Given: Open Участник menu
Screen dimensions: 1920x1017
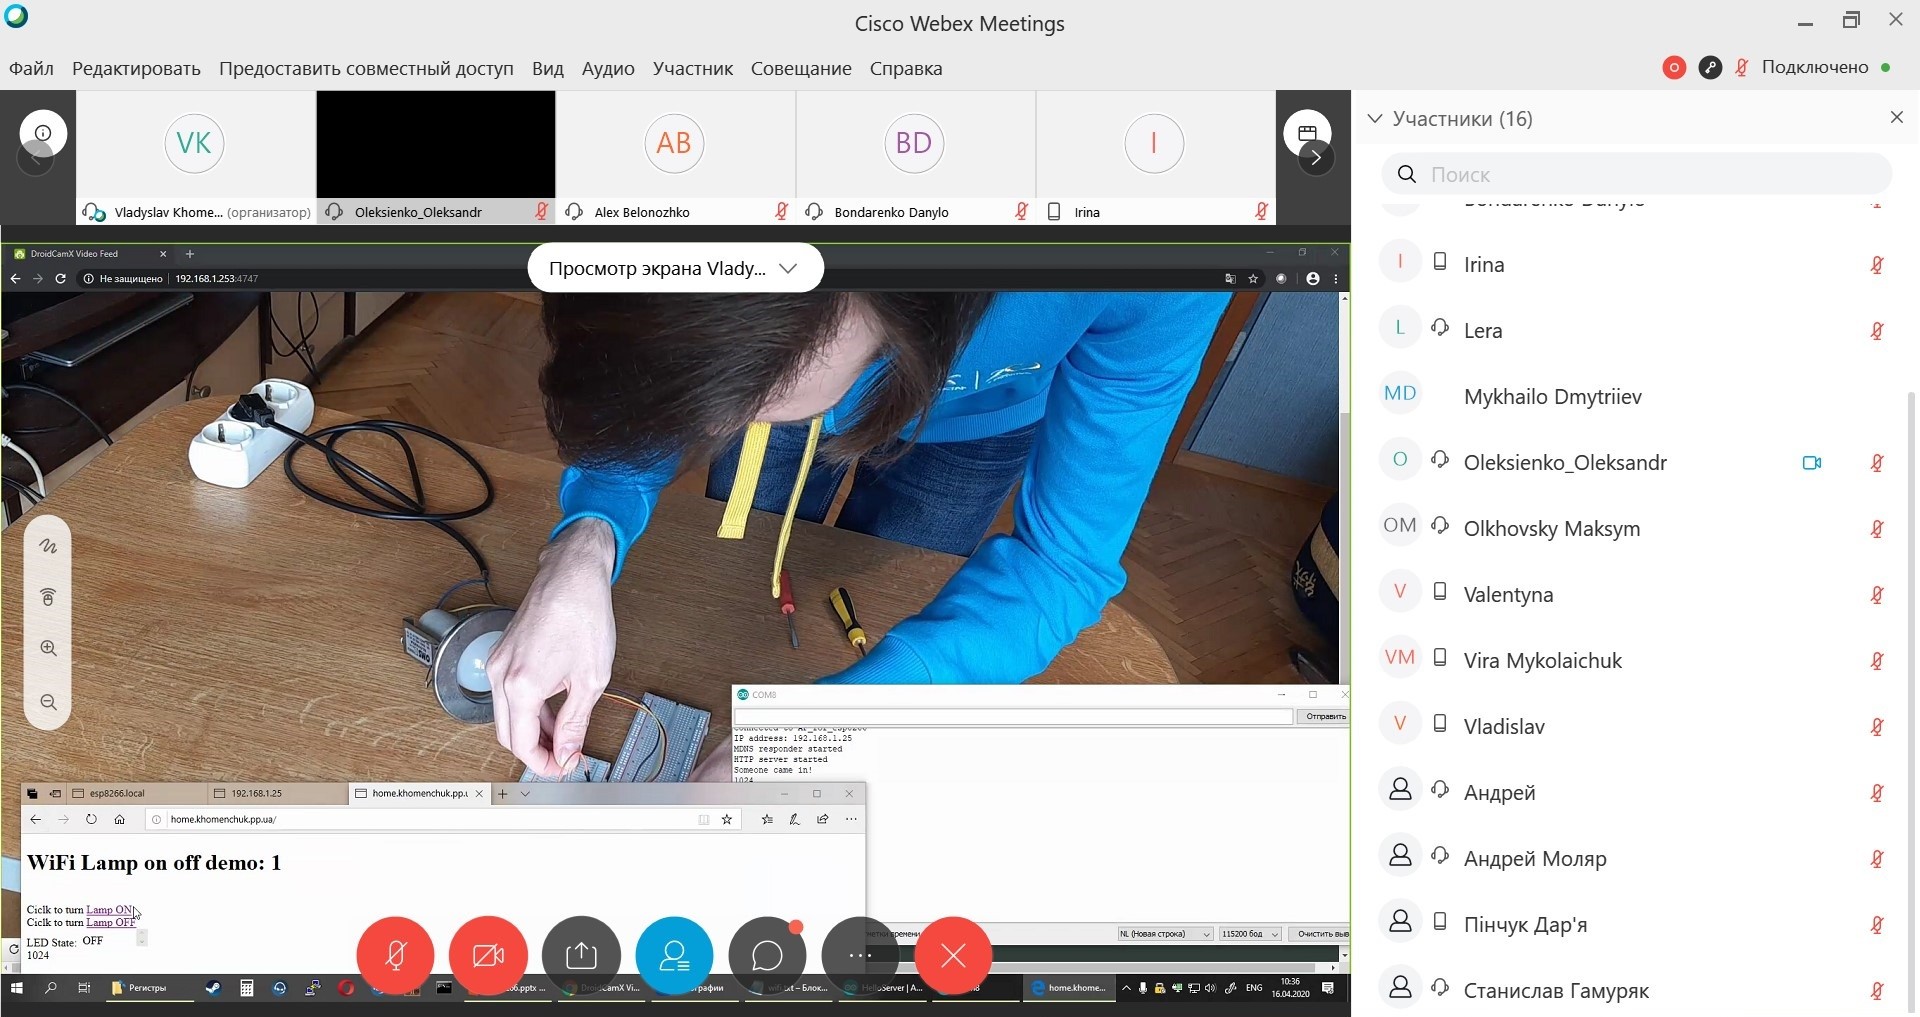Looking at the screenshot, I should coord(692,68).
